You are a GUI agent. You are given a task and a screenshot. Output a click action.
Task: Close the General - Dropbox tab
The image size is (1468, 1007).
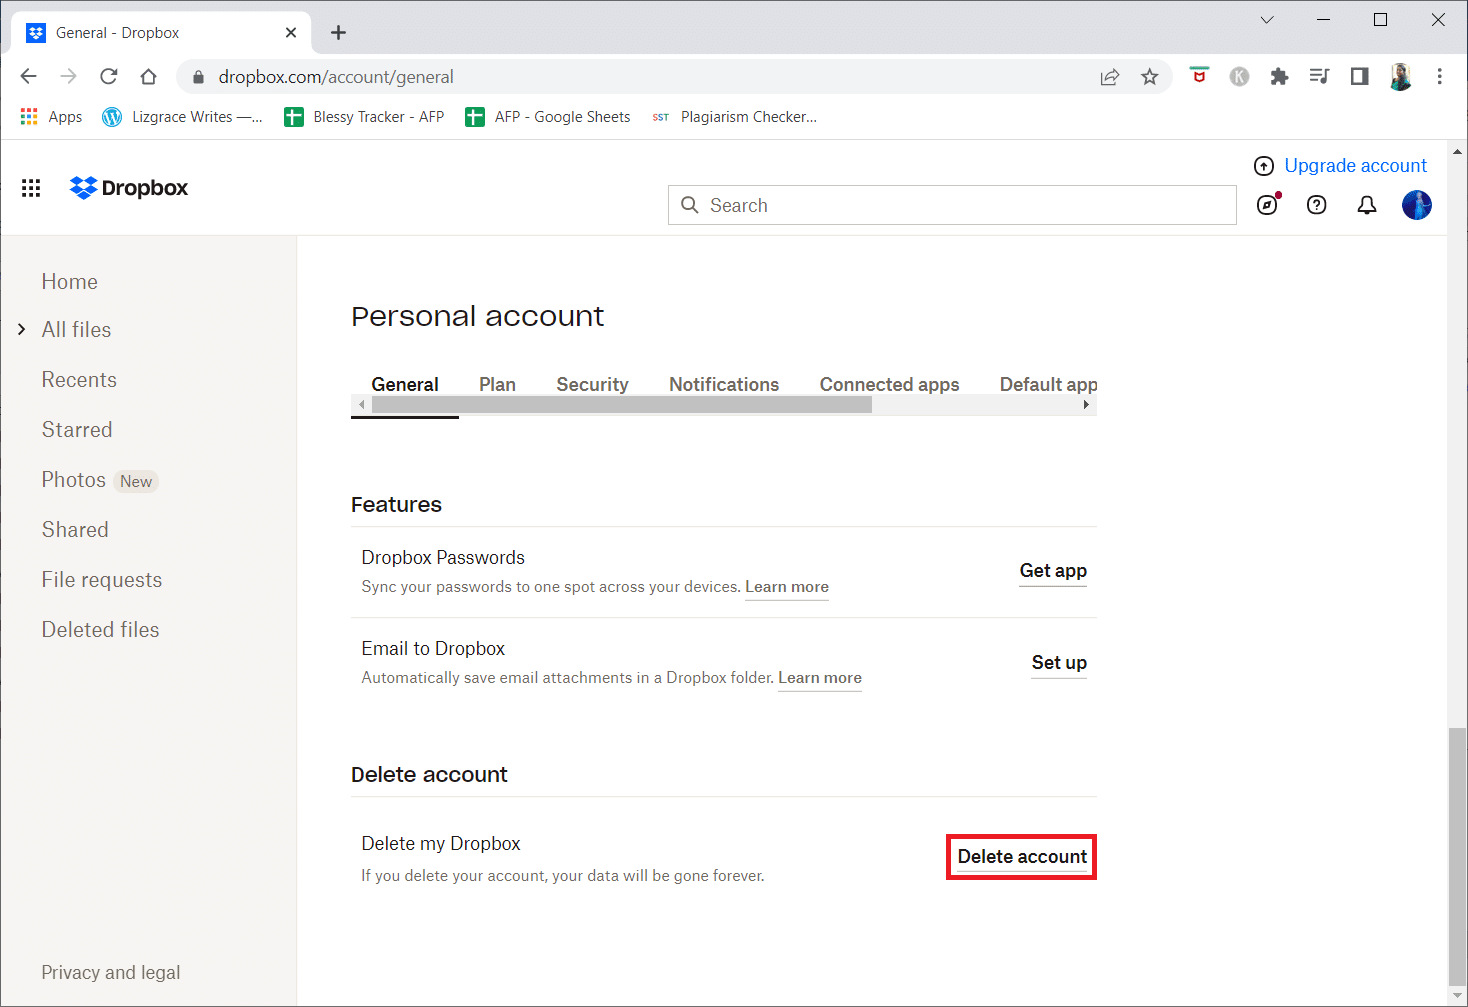291,33
